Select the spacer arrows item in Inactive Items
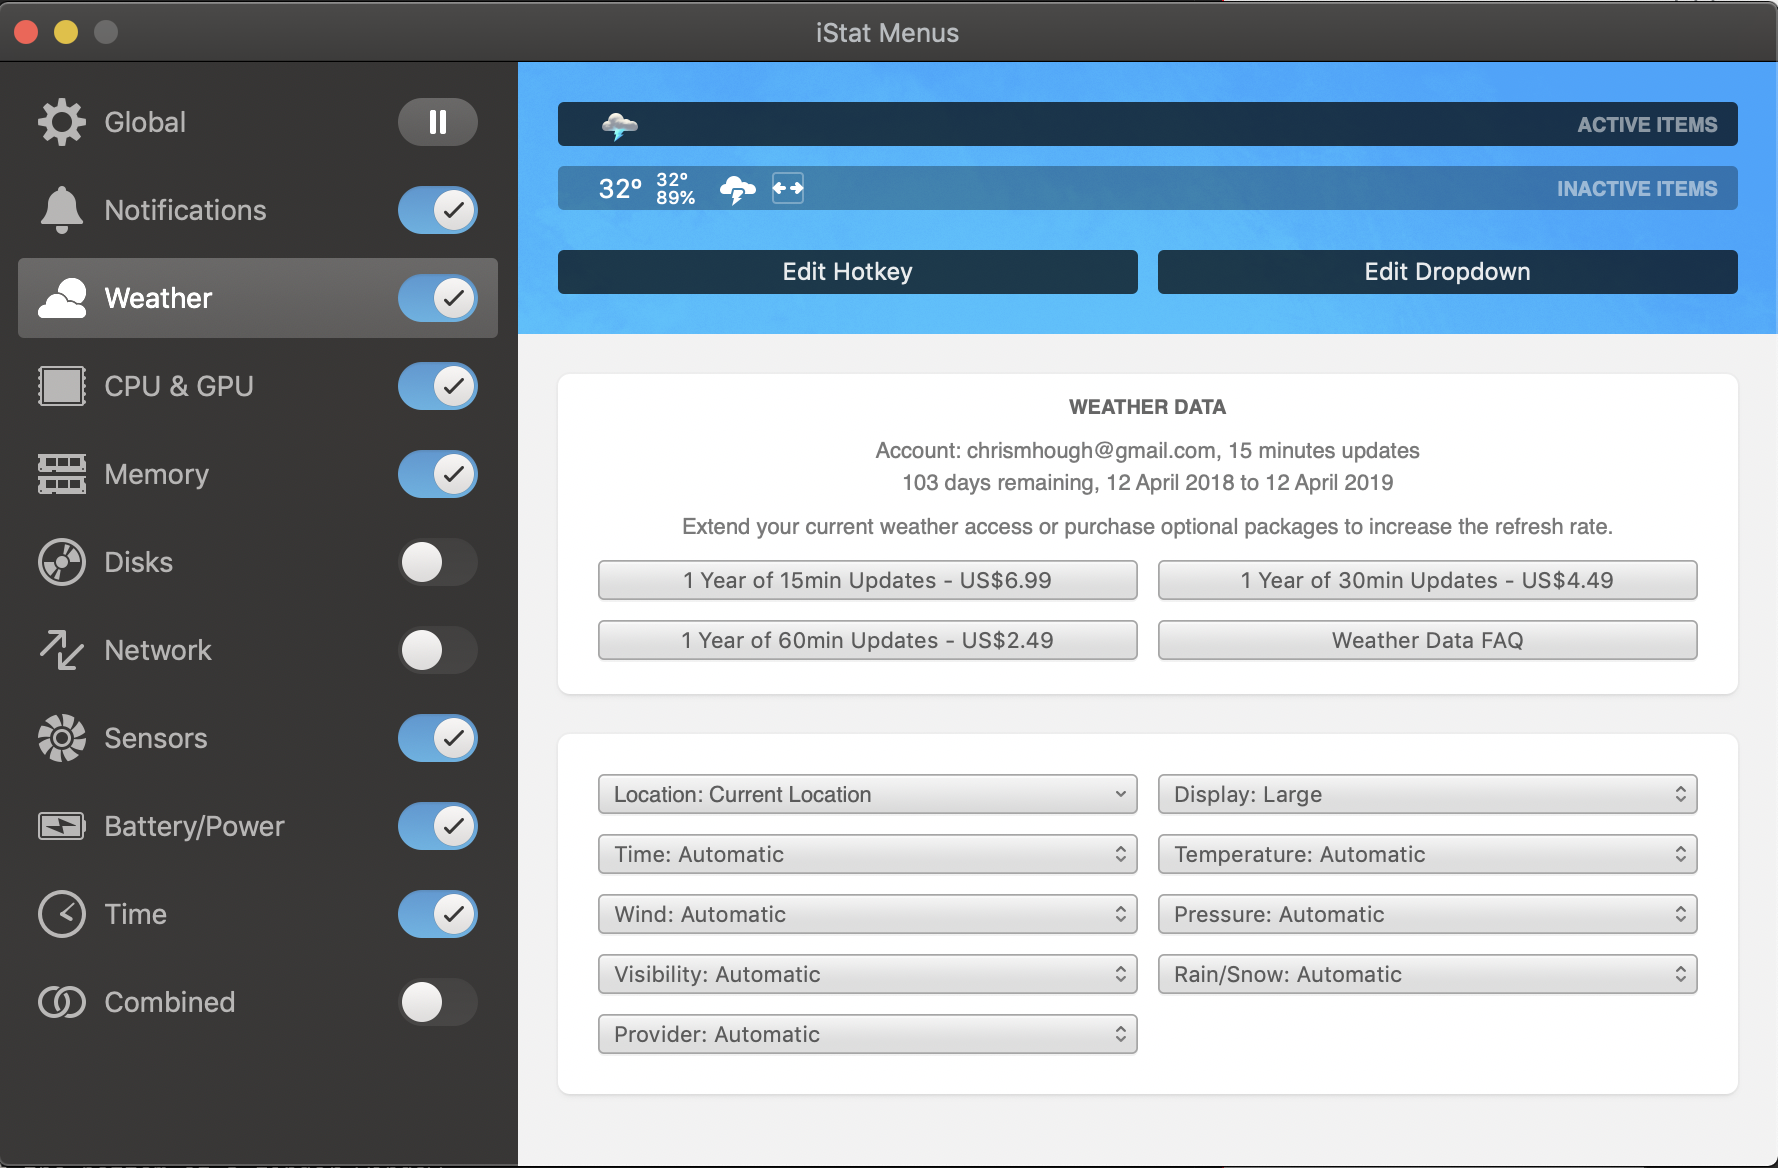 788,188
